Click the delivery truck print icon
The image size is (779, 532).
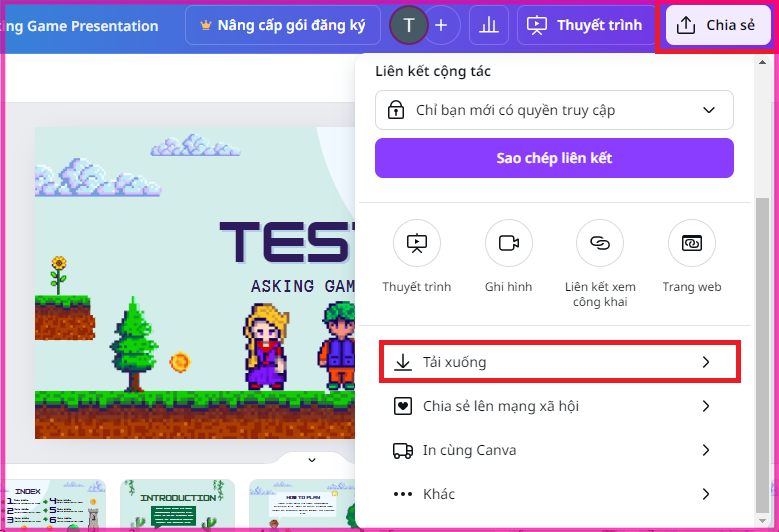403,451
